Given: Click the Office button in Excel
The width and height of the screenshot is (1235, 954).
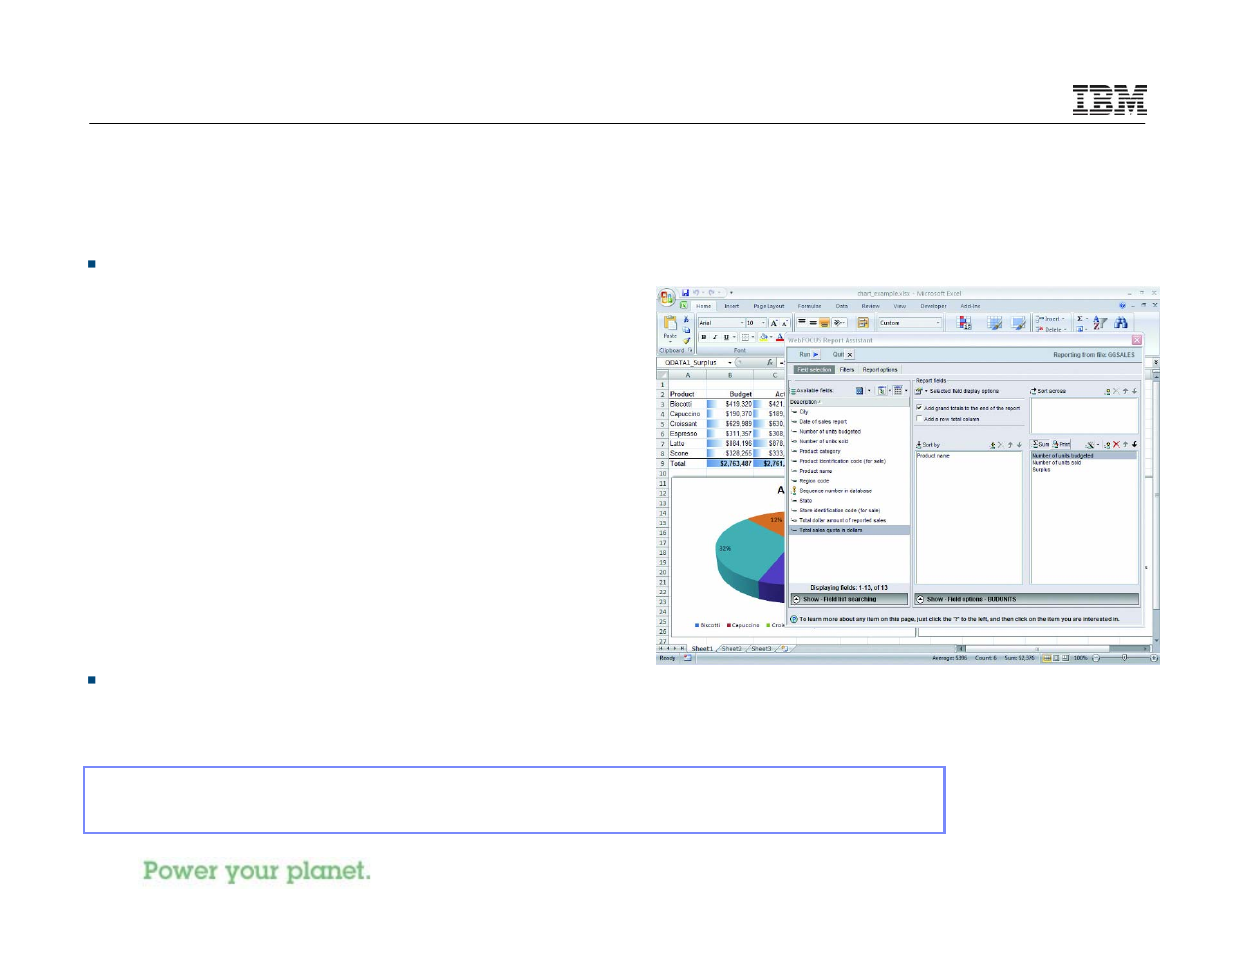Looking at the screenshot, I should click(x=666, y=297).
